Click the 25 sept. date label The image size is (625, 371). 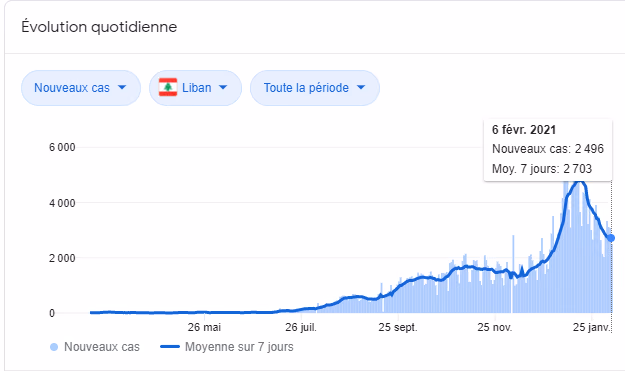pyautogui.click(x=398, y=327)
